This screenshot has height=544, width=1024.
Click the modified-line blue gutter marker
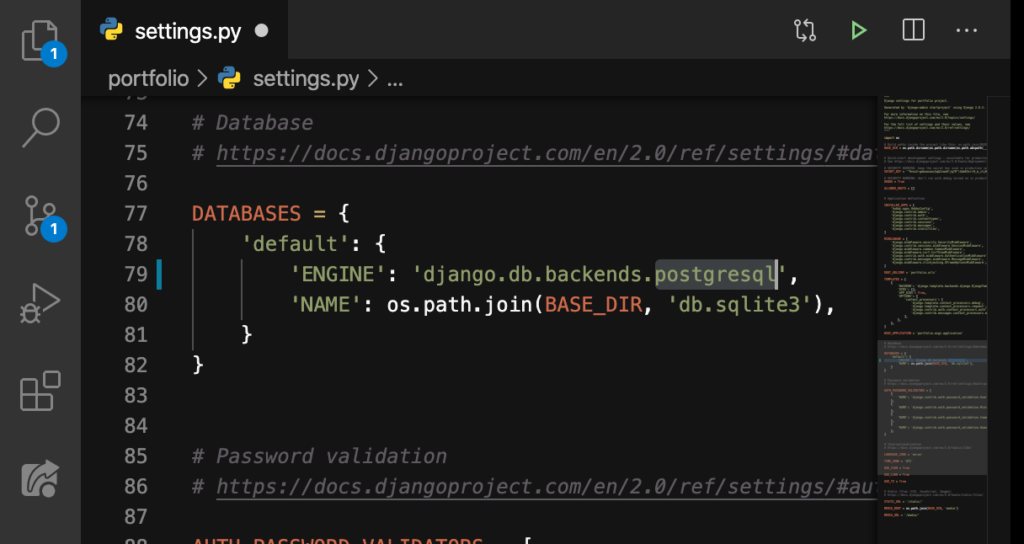(x=159, y=274)
